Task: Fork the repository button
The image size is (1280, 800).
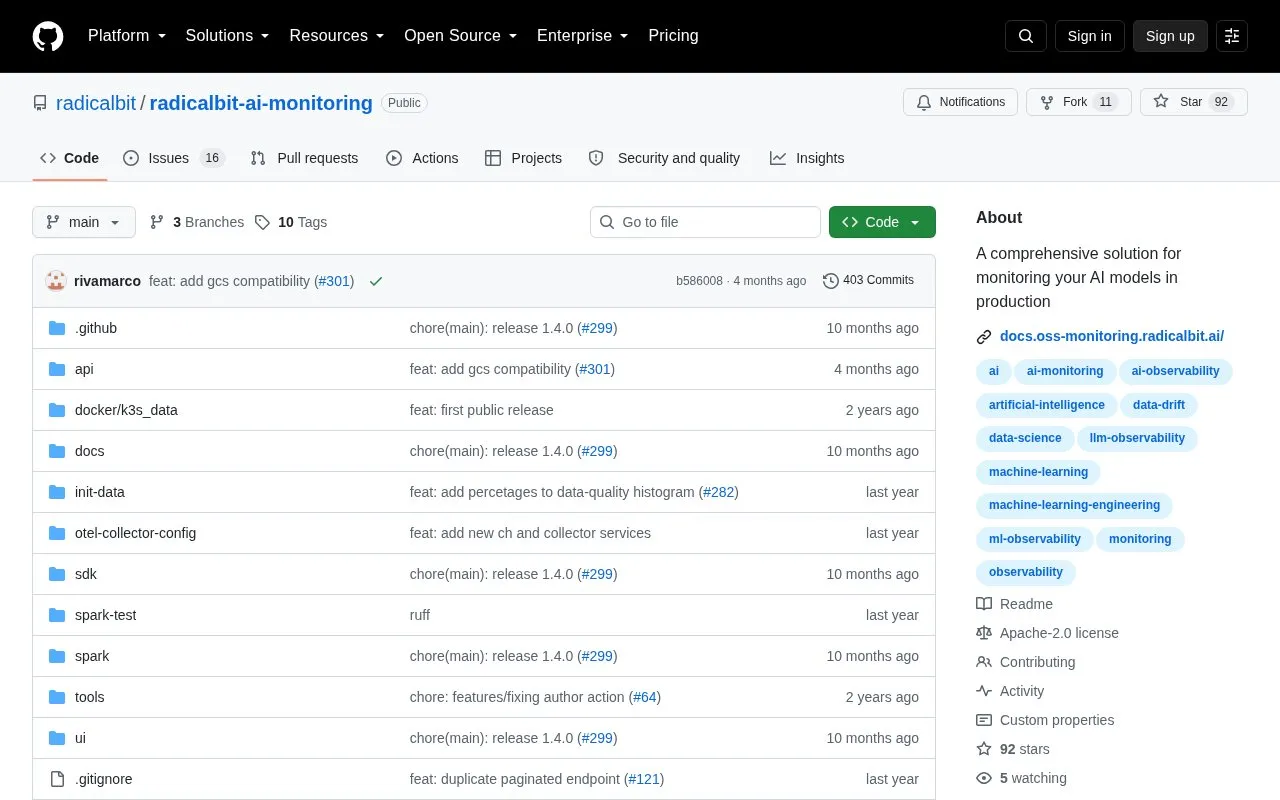Action: point(1079,102)
